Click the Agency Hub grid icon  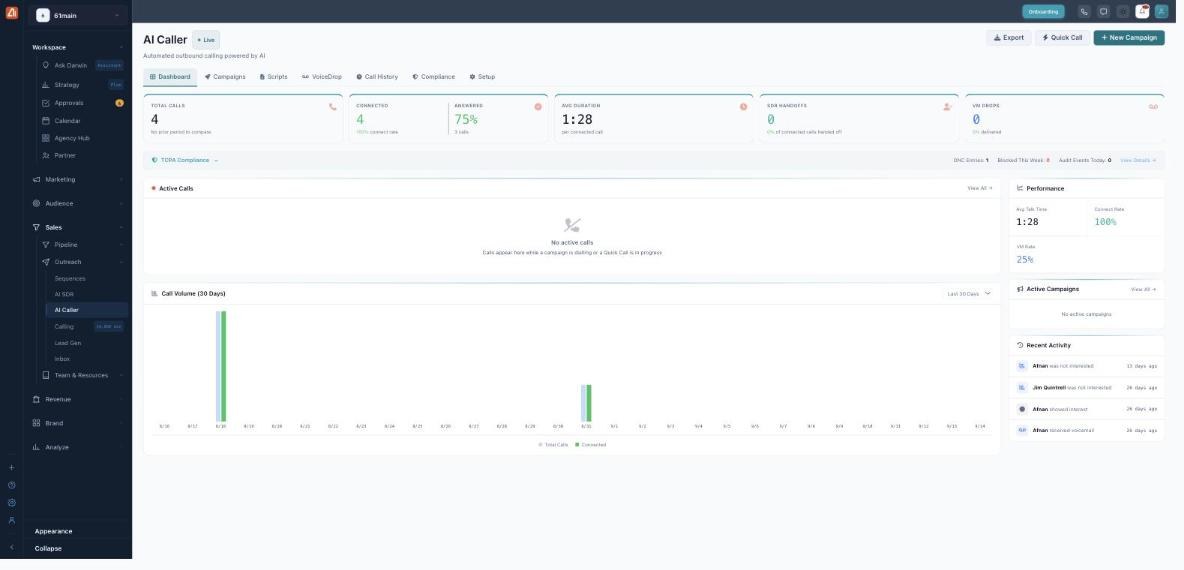tap(46, 138)
